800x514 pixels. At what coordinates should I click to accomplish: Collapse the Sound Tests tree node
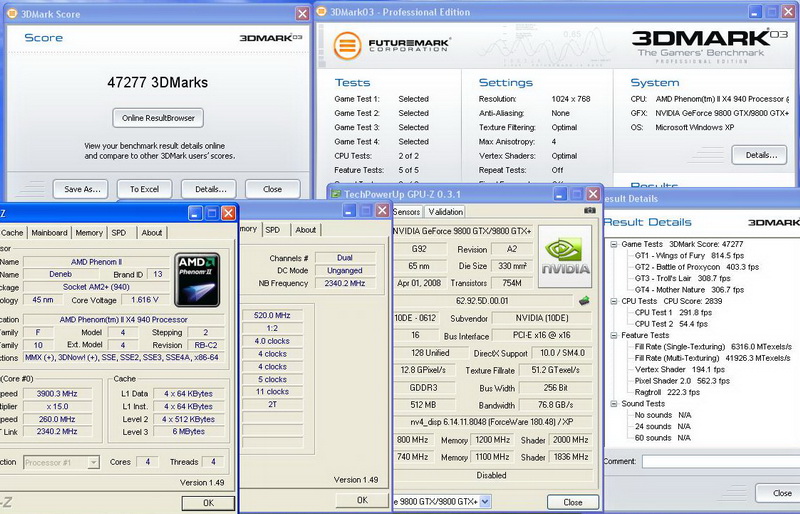click(614, 404)
